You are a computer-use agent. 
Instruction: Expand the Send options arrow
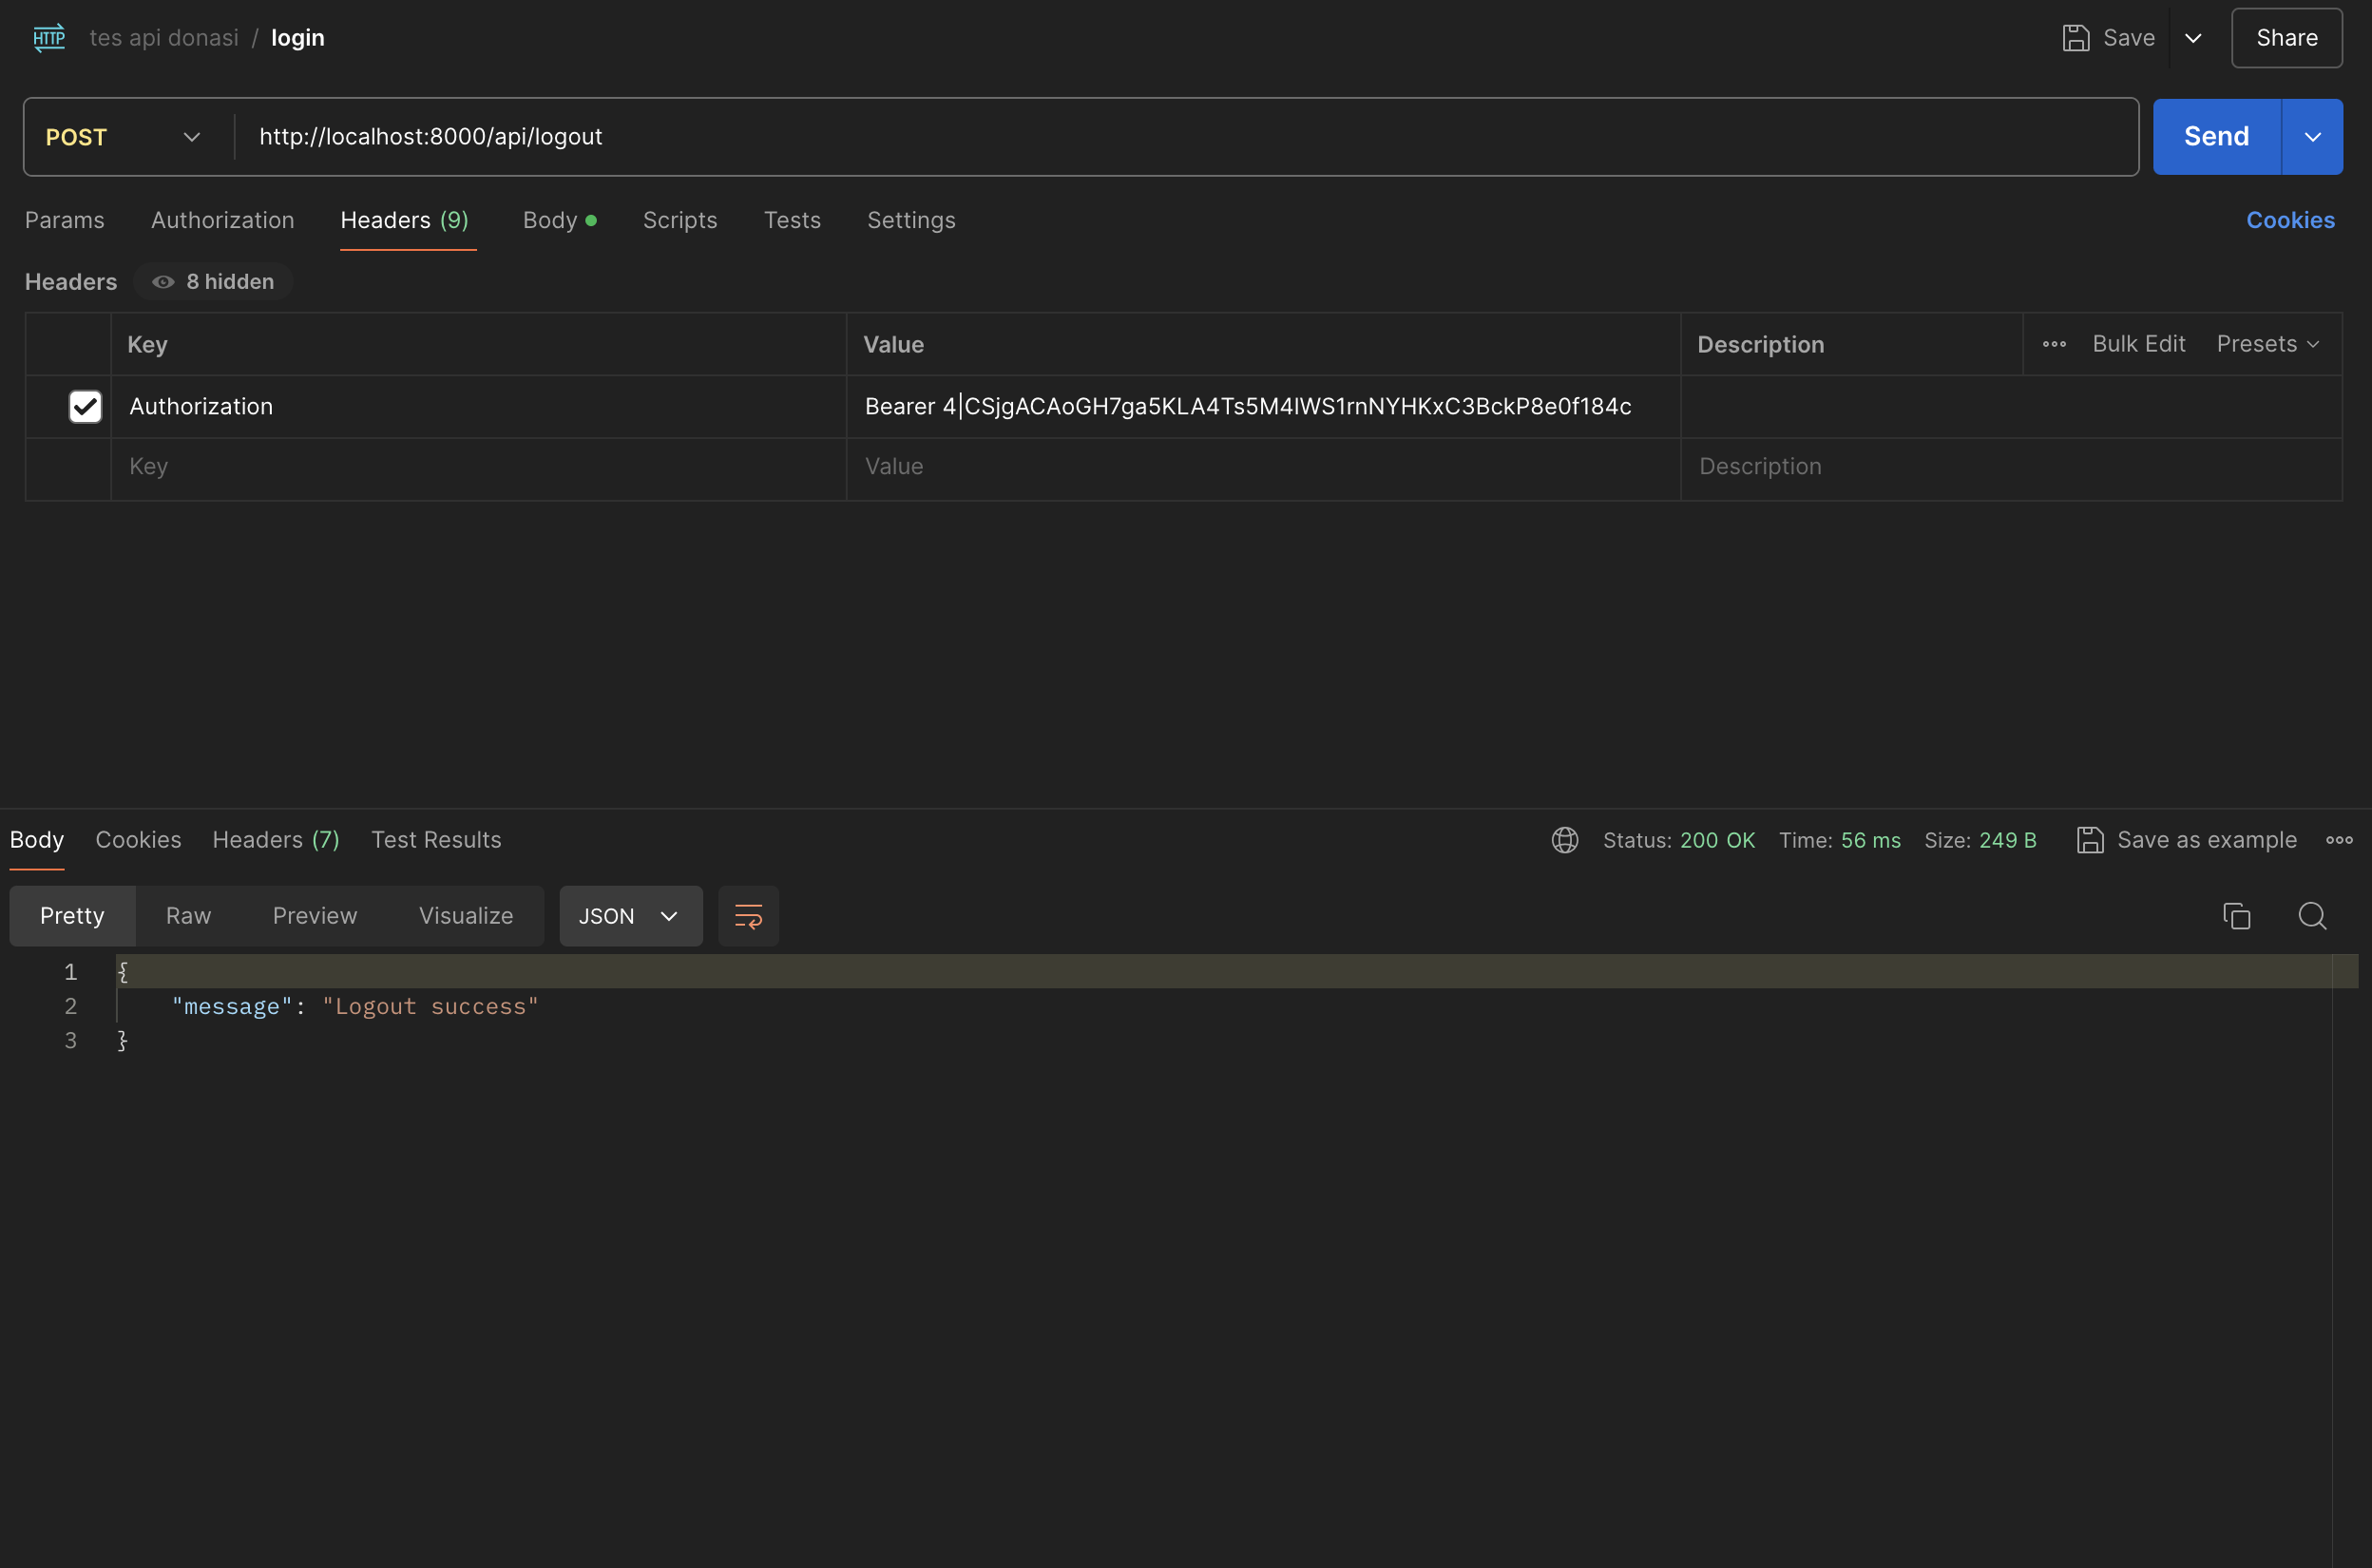(2312, 137)
